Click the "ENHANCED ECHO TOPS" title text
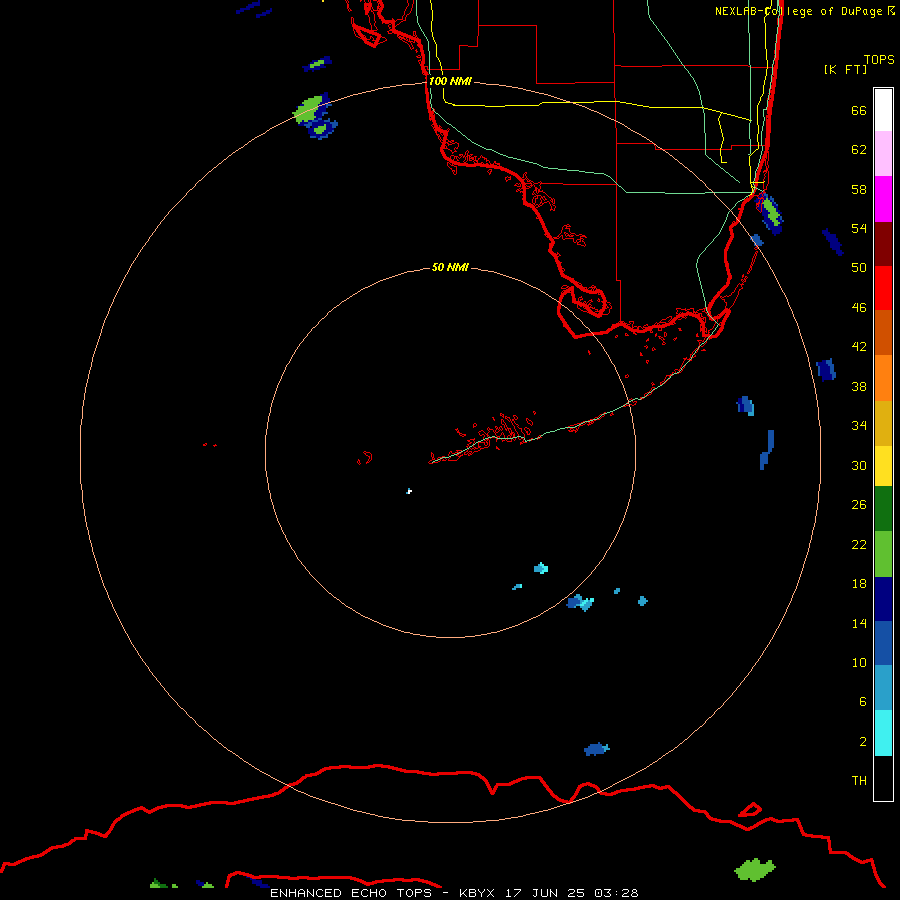The width and height of the screenshot is (900, 900). (350, 893)
